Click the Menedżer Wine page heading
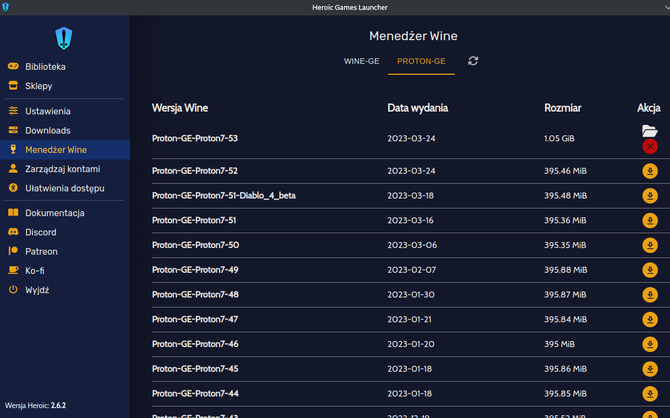The height and width of the screenshot is (418, 670). point(413,36)
